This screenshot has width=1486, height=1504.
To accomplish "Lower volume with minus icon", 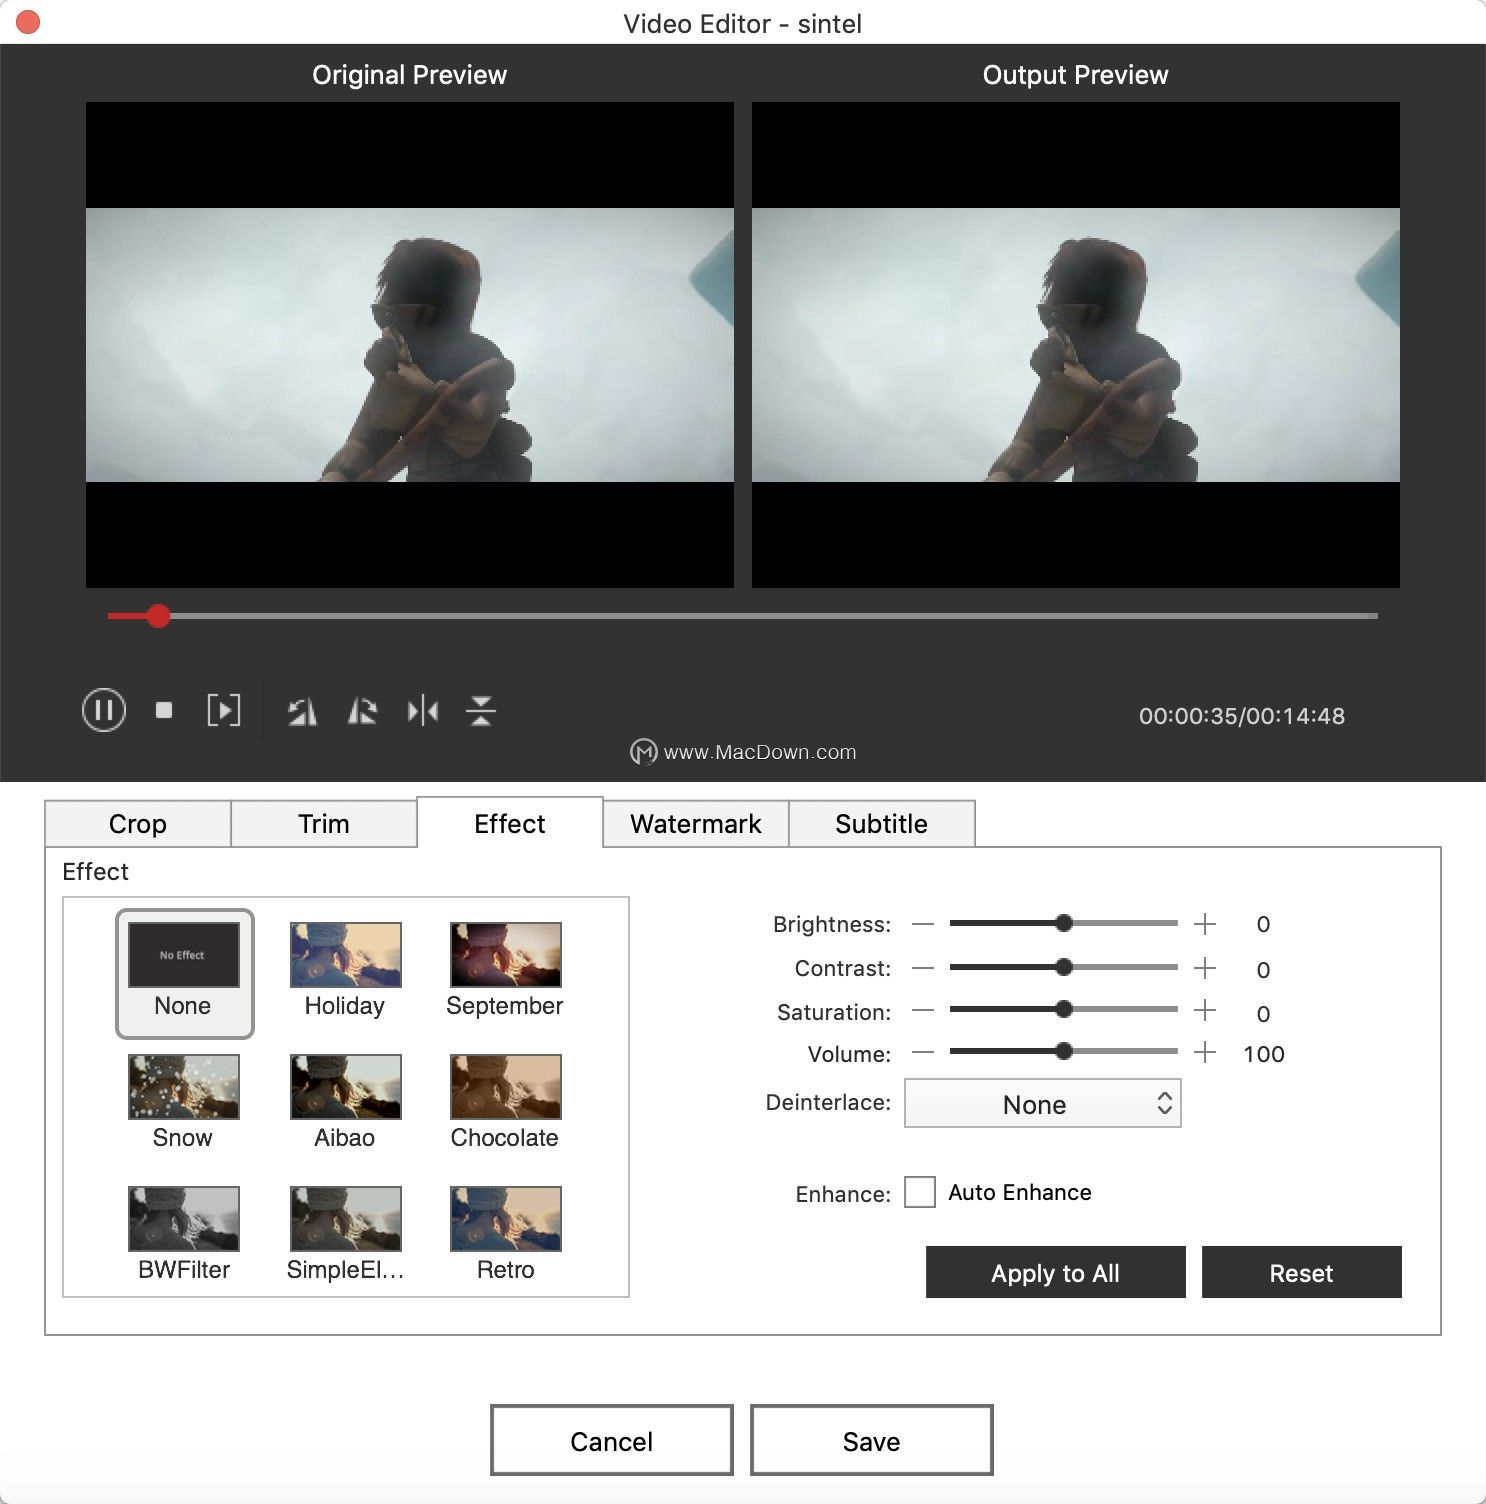I will pyautogui.click(x=923, y=1052).
